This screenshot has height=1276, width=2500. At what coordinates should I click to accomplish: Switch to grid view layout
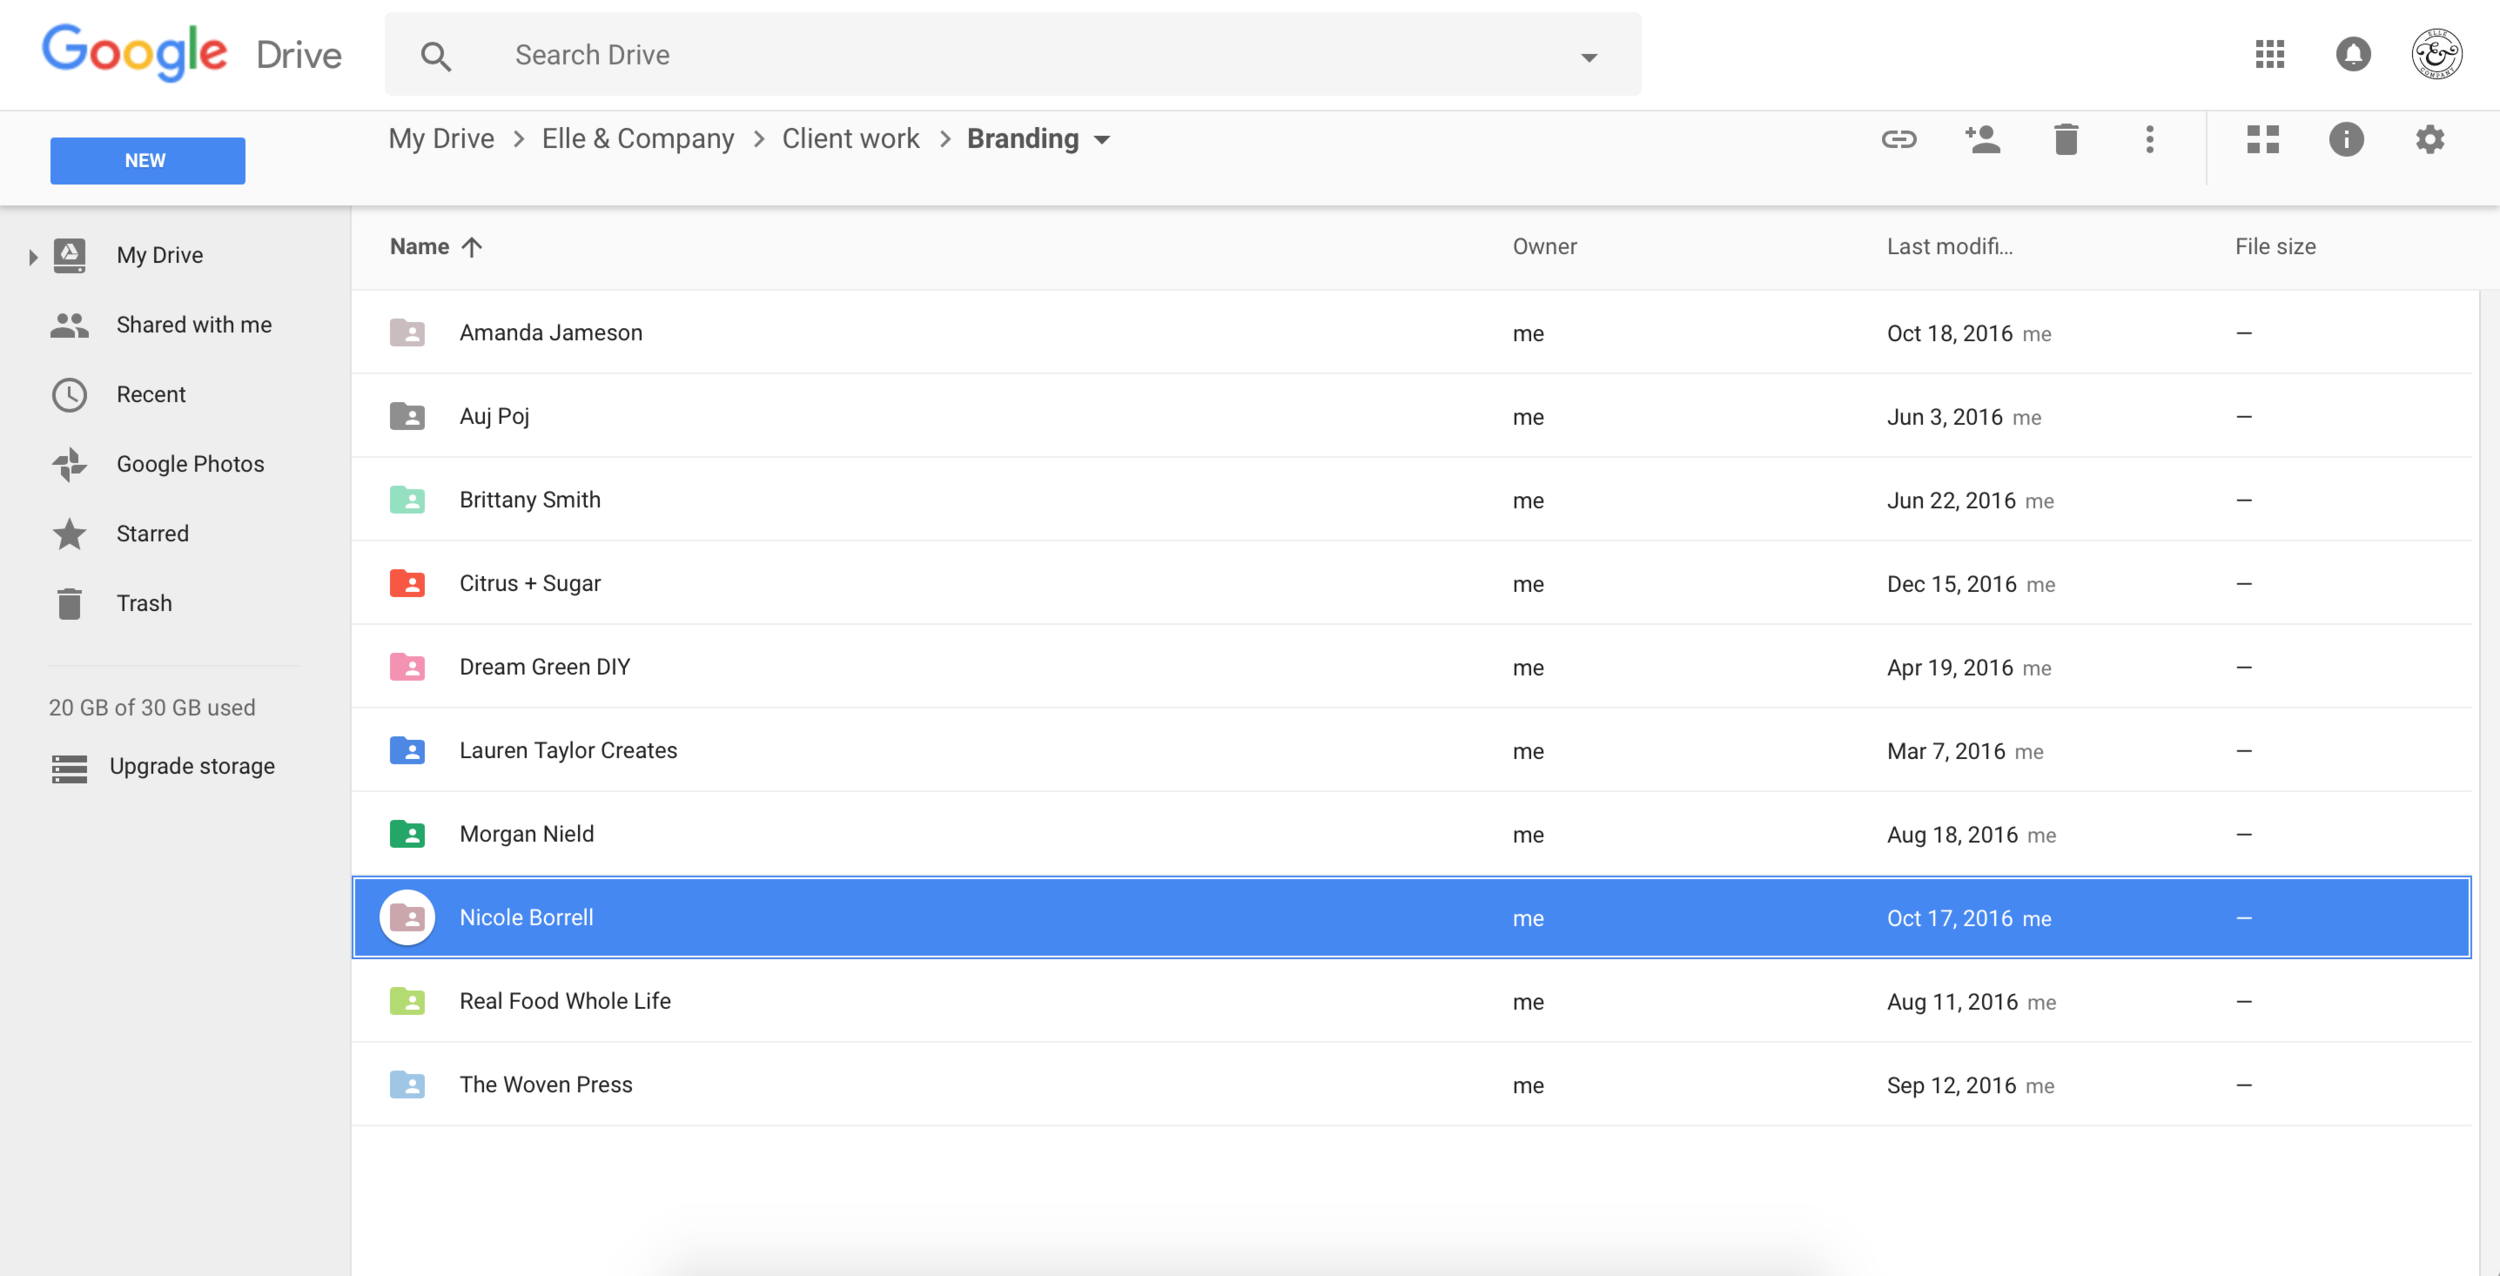(2263, 139)
